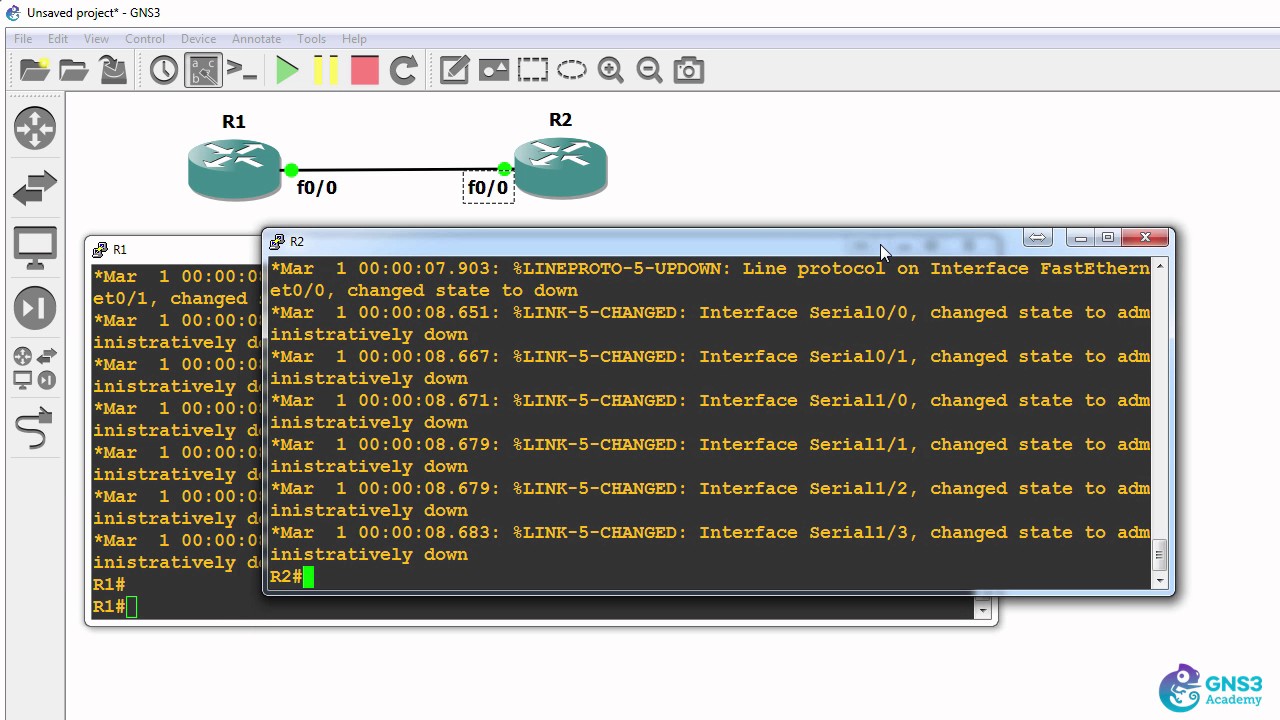The width and height of the screenshot is (1280, 720).
Task: Click PuTTY icon in R2 window title
Action: tap(277, 242)
